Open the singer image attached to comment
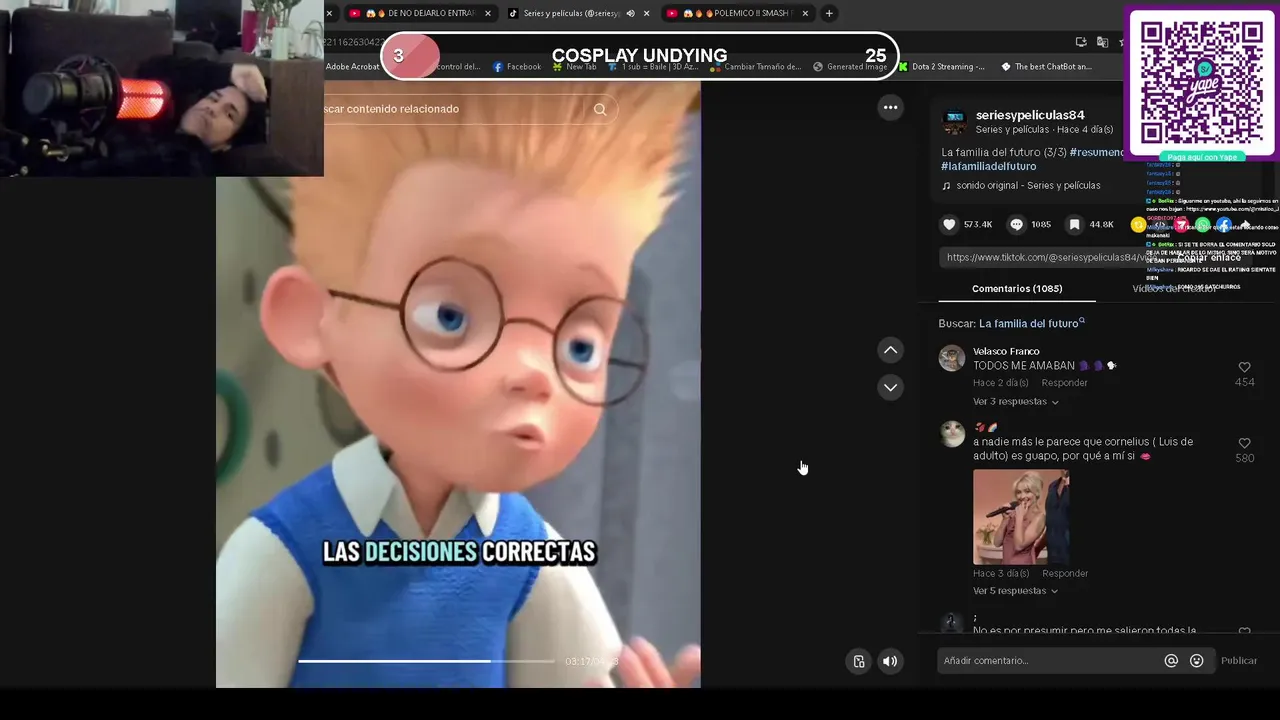 click(1021, 517)
